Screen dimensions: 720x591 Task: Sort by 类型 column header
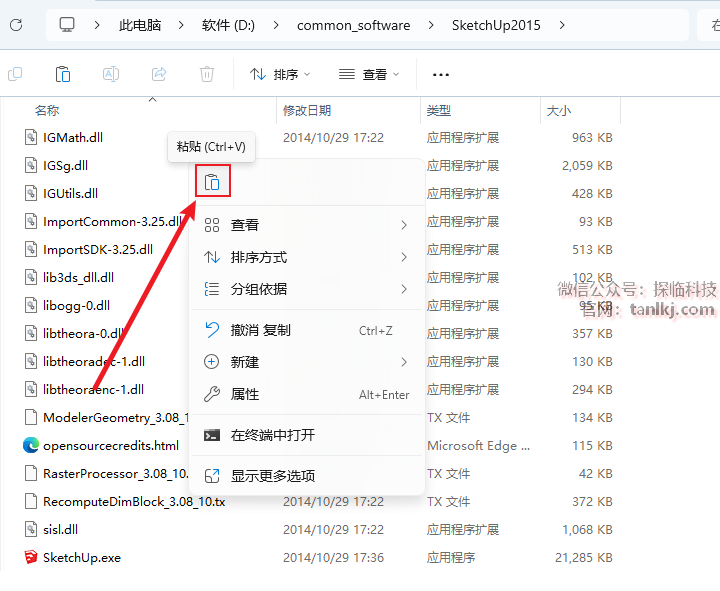click(x=439, y=111)
